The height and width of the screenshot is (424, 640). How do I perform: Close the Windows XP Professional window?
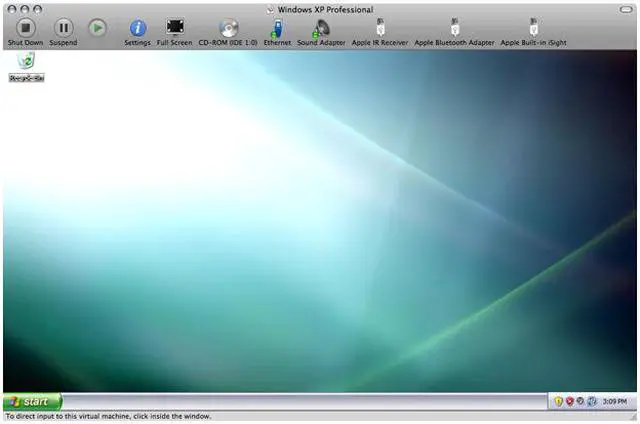pyautogui.click(x=12, y=9)
